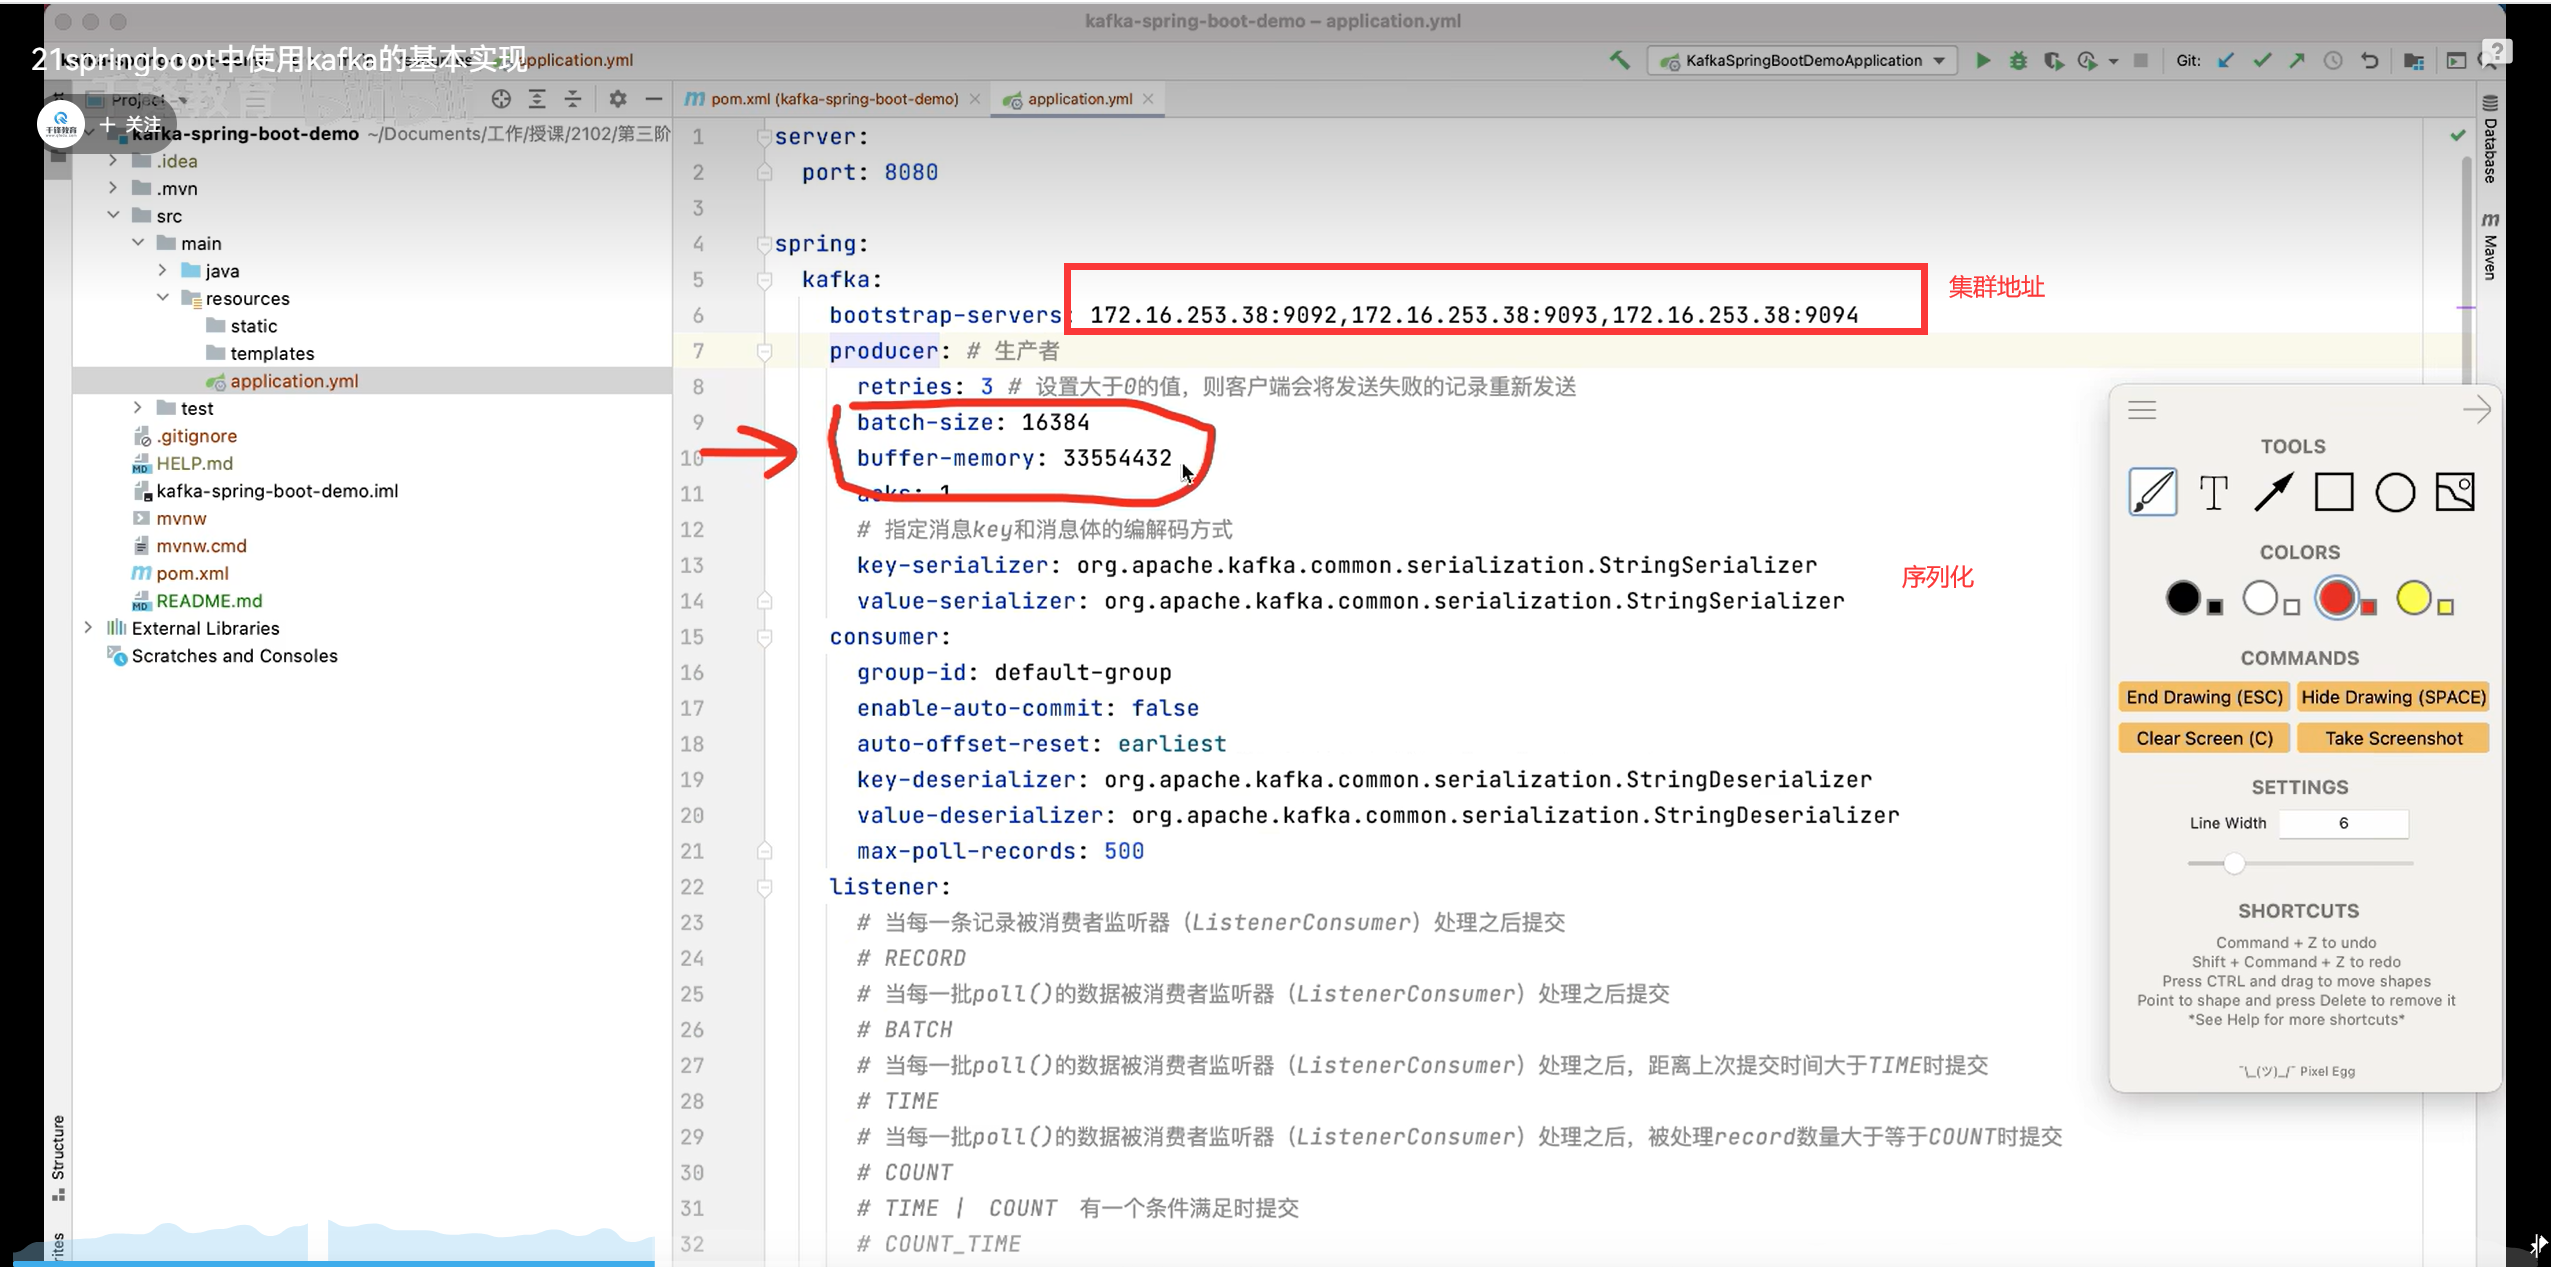Start the Debug bug icon

pos(2018,60)
